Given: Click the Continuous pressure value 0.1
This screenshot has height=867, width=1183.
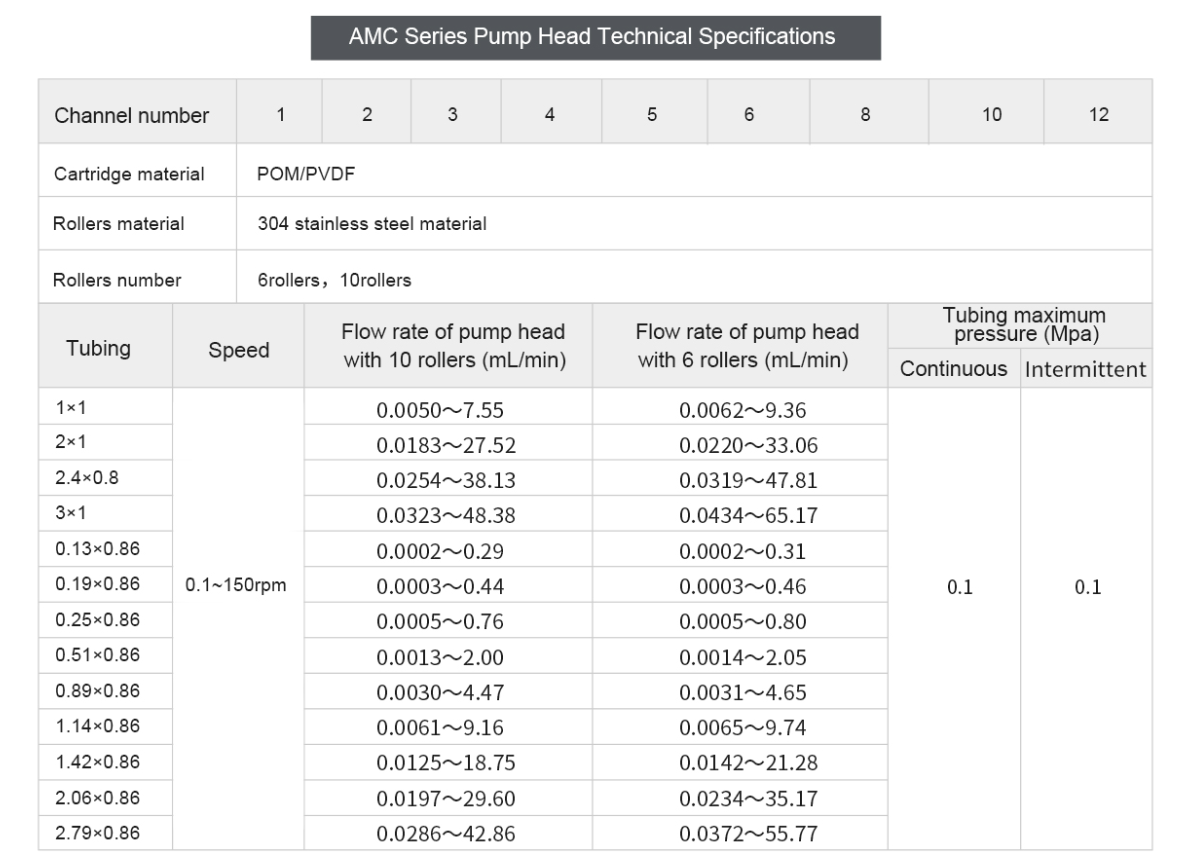Looking at the screenshot, I should (960, 587).
